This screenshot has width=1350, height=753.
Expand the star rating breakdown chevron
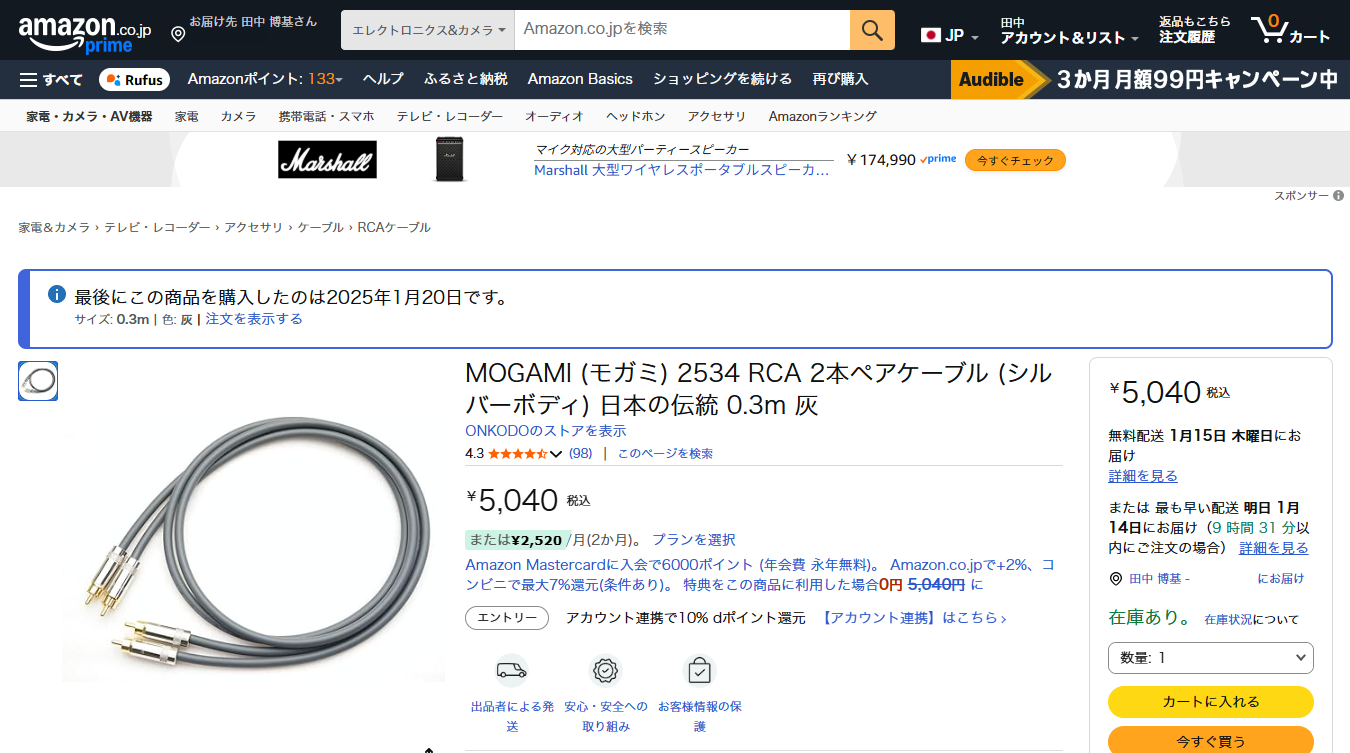point(556,454)
